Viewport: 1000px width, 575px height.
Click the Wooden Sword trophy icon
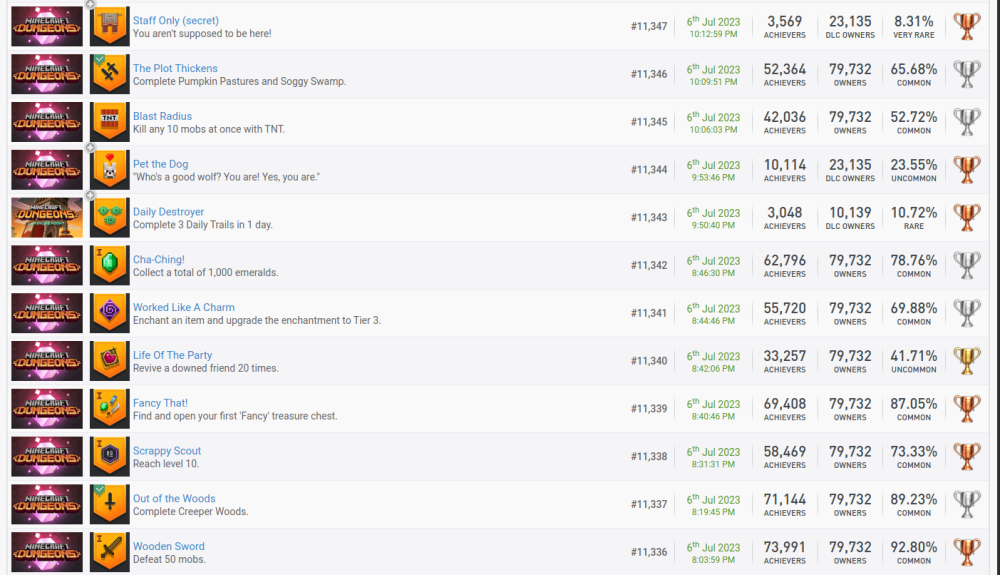110,552
